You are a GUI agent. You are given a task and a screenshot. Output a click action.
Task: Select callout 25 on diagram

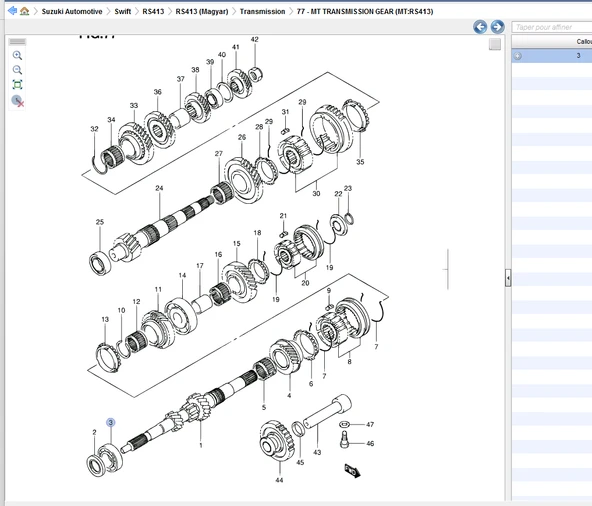pos(100,222)
